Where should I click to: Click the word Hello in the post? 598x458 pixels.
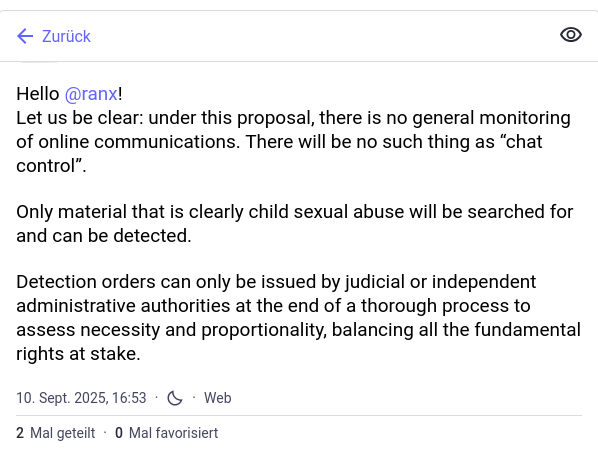(x=38, y=94)
